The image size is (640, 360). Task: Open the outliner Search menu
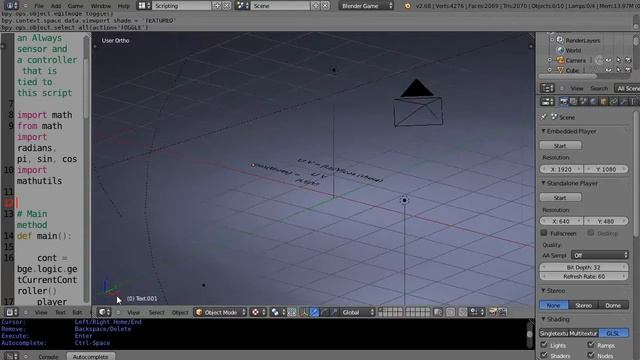point(599,88)
